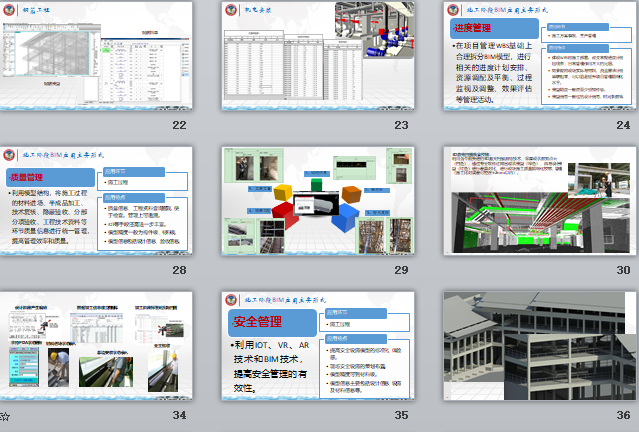Click the logo icon on slide 28

tap(10, 155)
